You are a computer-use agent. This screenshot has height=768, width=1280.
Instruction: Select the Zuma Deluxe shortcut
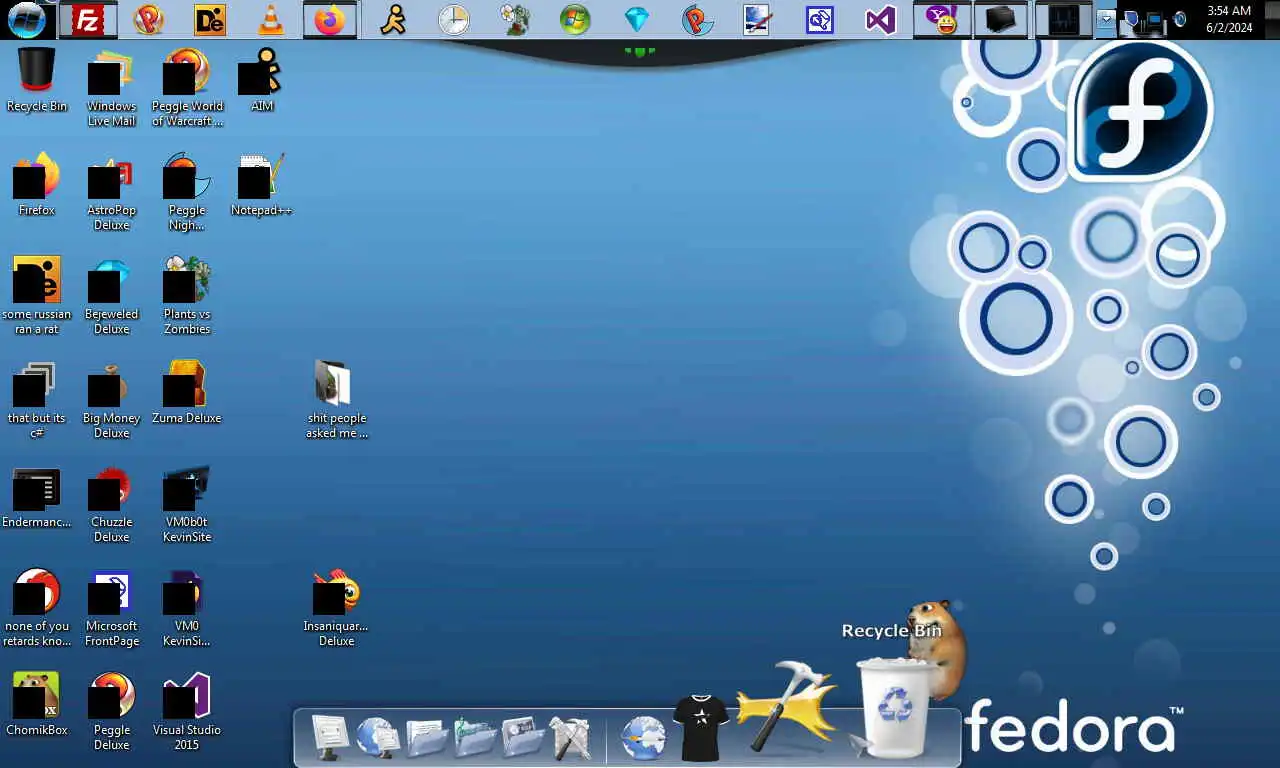pos(187,392)
